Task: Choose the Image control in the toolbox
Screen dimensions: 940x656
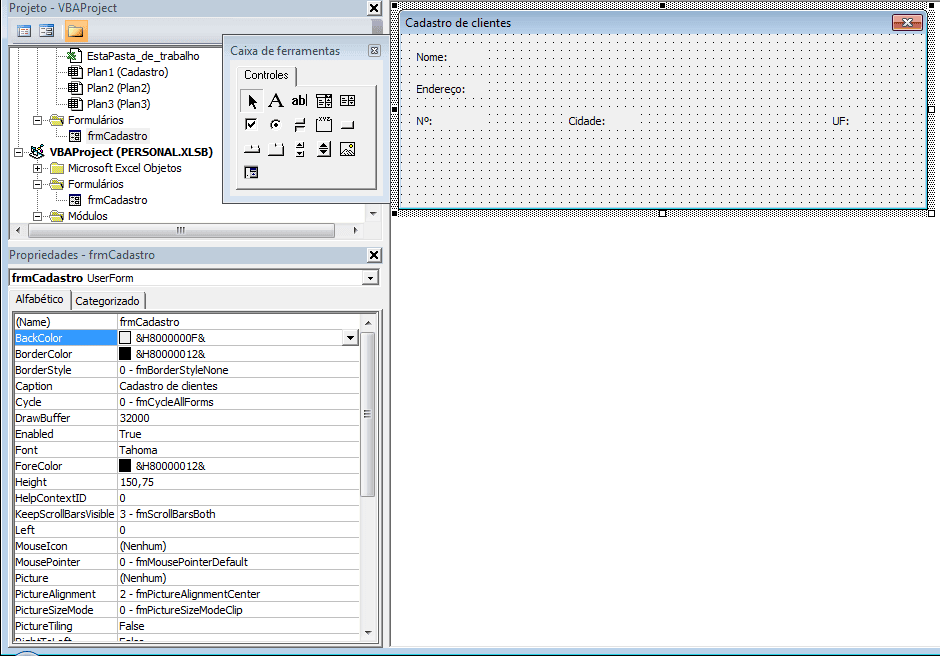Action: (x=346, y=148)
